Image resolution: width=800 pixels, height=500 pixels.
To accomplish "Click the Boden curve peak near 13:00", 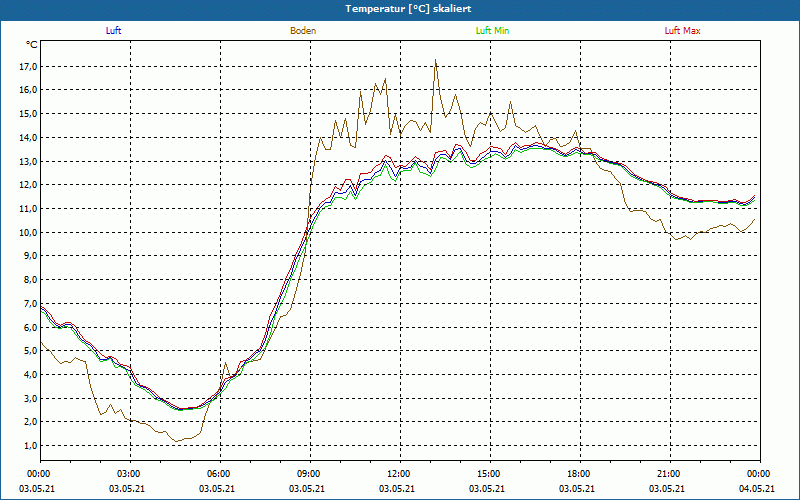I will [435, 60].
